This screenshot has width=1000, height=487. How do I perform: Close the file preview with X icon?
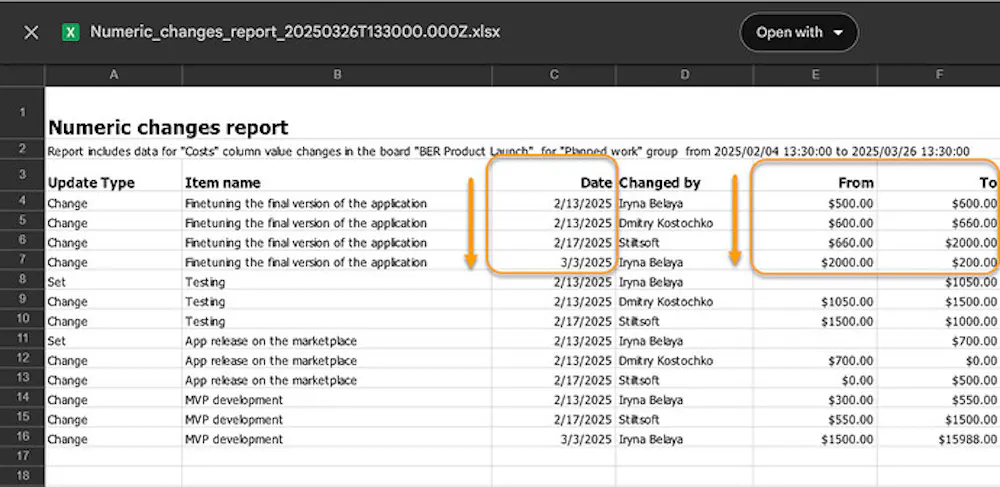tap(31, 32)
